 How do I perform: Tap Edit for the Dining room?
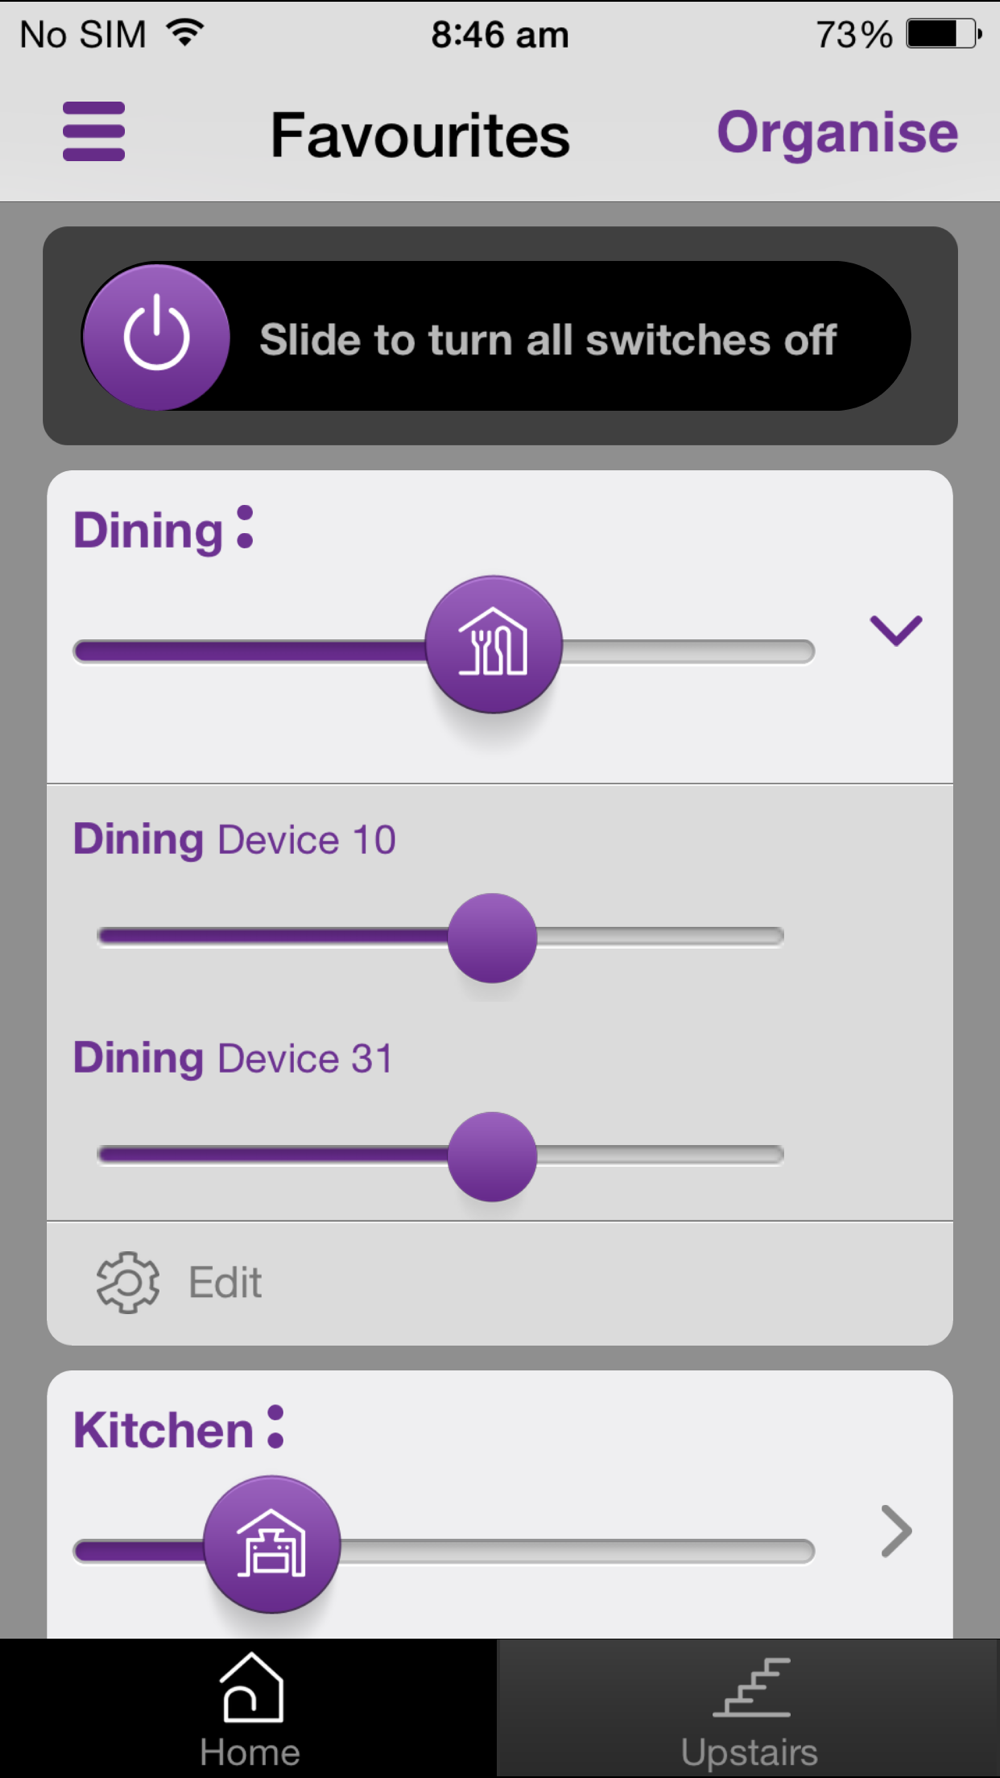[225, 1283]
